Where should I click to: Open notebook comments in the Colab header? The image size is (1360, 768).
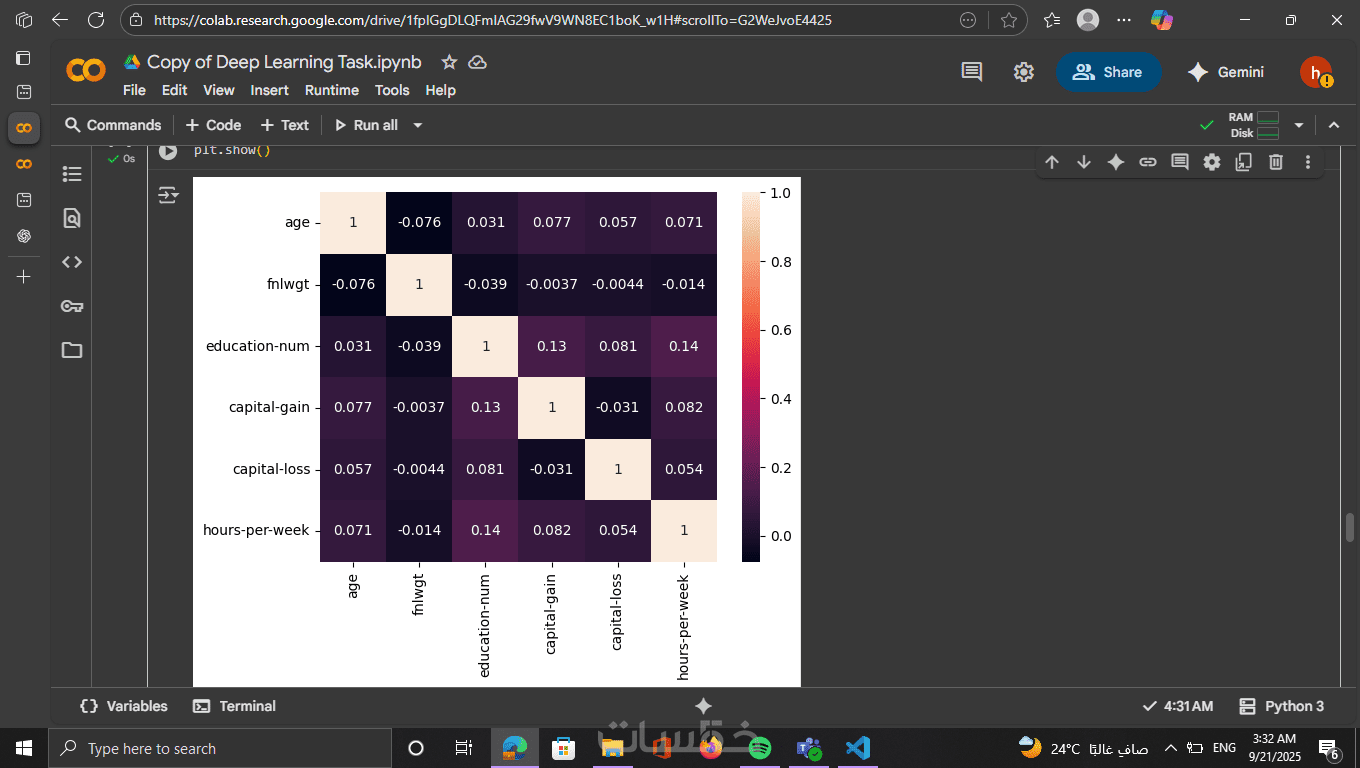pos(972,72)
